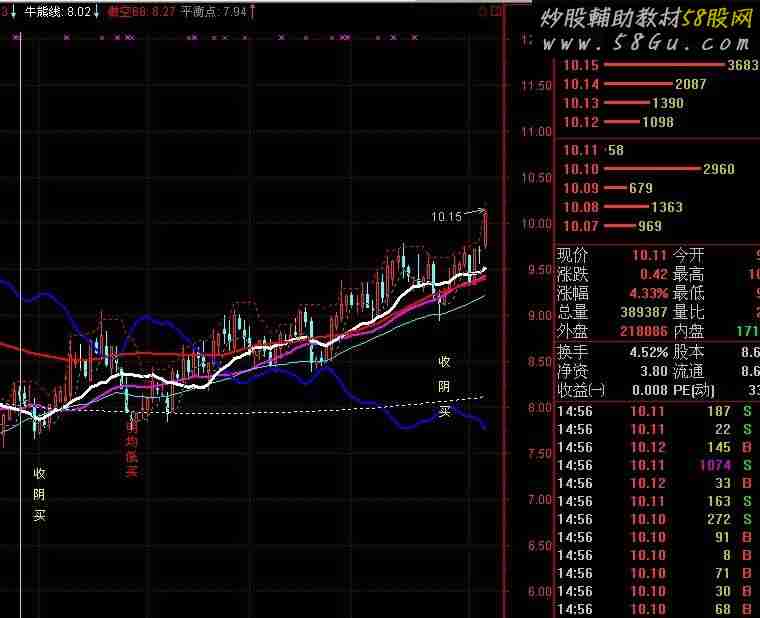Image resolution: width=760 pixels, height=618 pixels.
Task: Click the leftmost magenta x marker on top row
Action: point(17,38)
